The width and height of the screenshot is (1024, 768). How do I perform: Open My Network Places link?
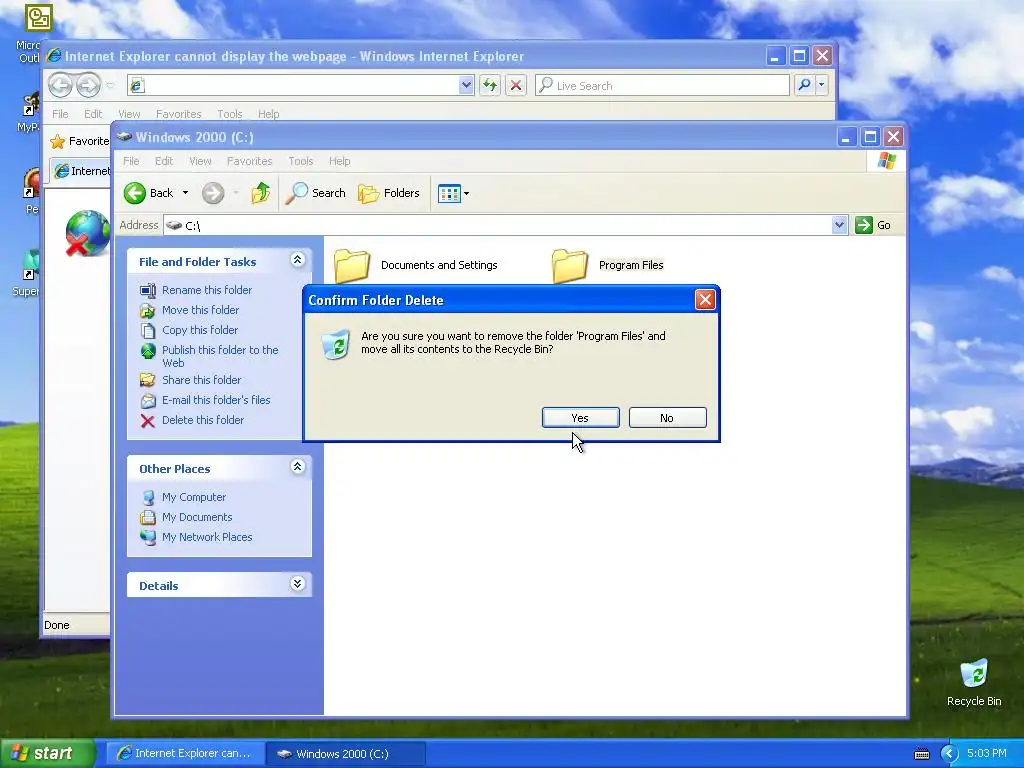coord(207,537)
